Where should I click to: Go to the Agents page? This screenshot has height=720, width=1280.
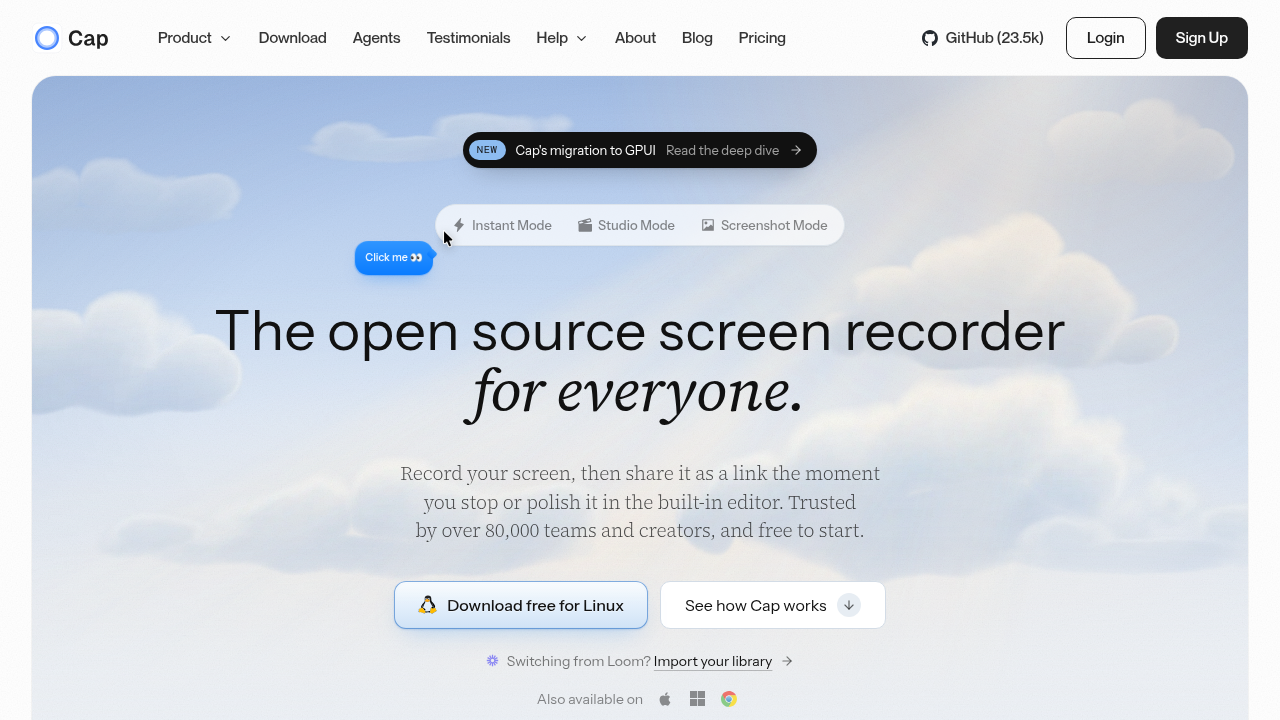click(377, 38)
